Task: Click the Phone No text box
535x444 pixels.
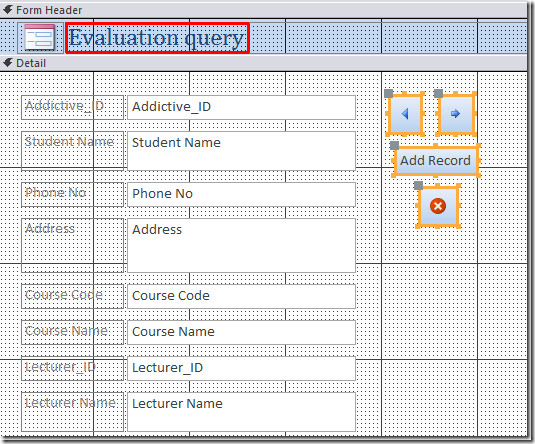Action: (241, 195)
